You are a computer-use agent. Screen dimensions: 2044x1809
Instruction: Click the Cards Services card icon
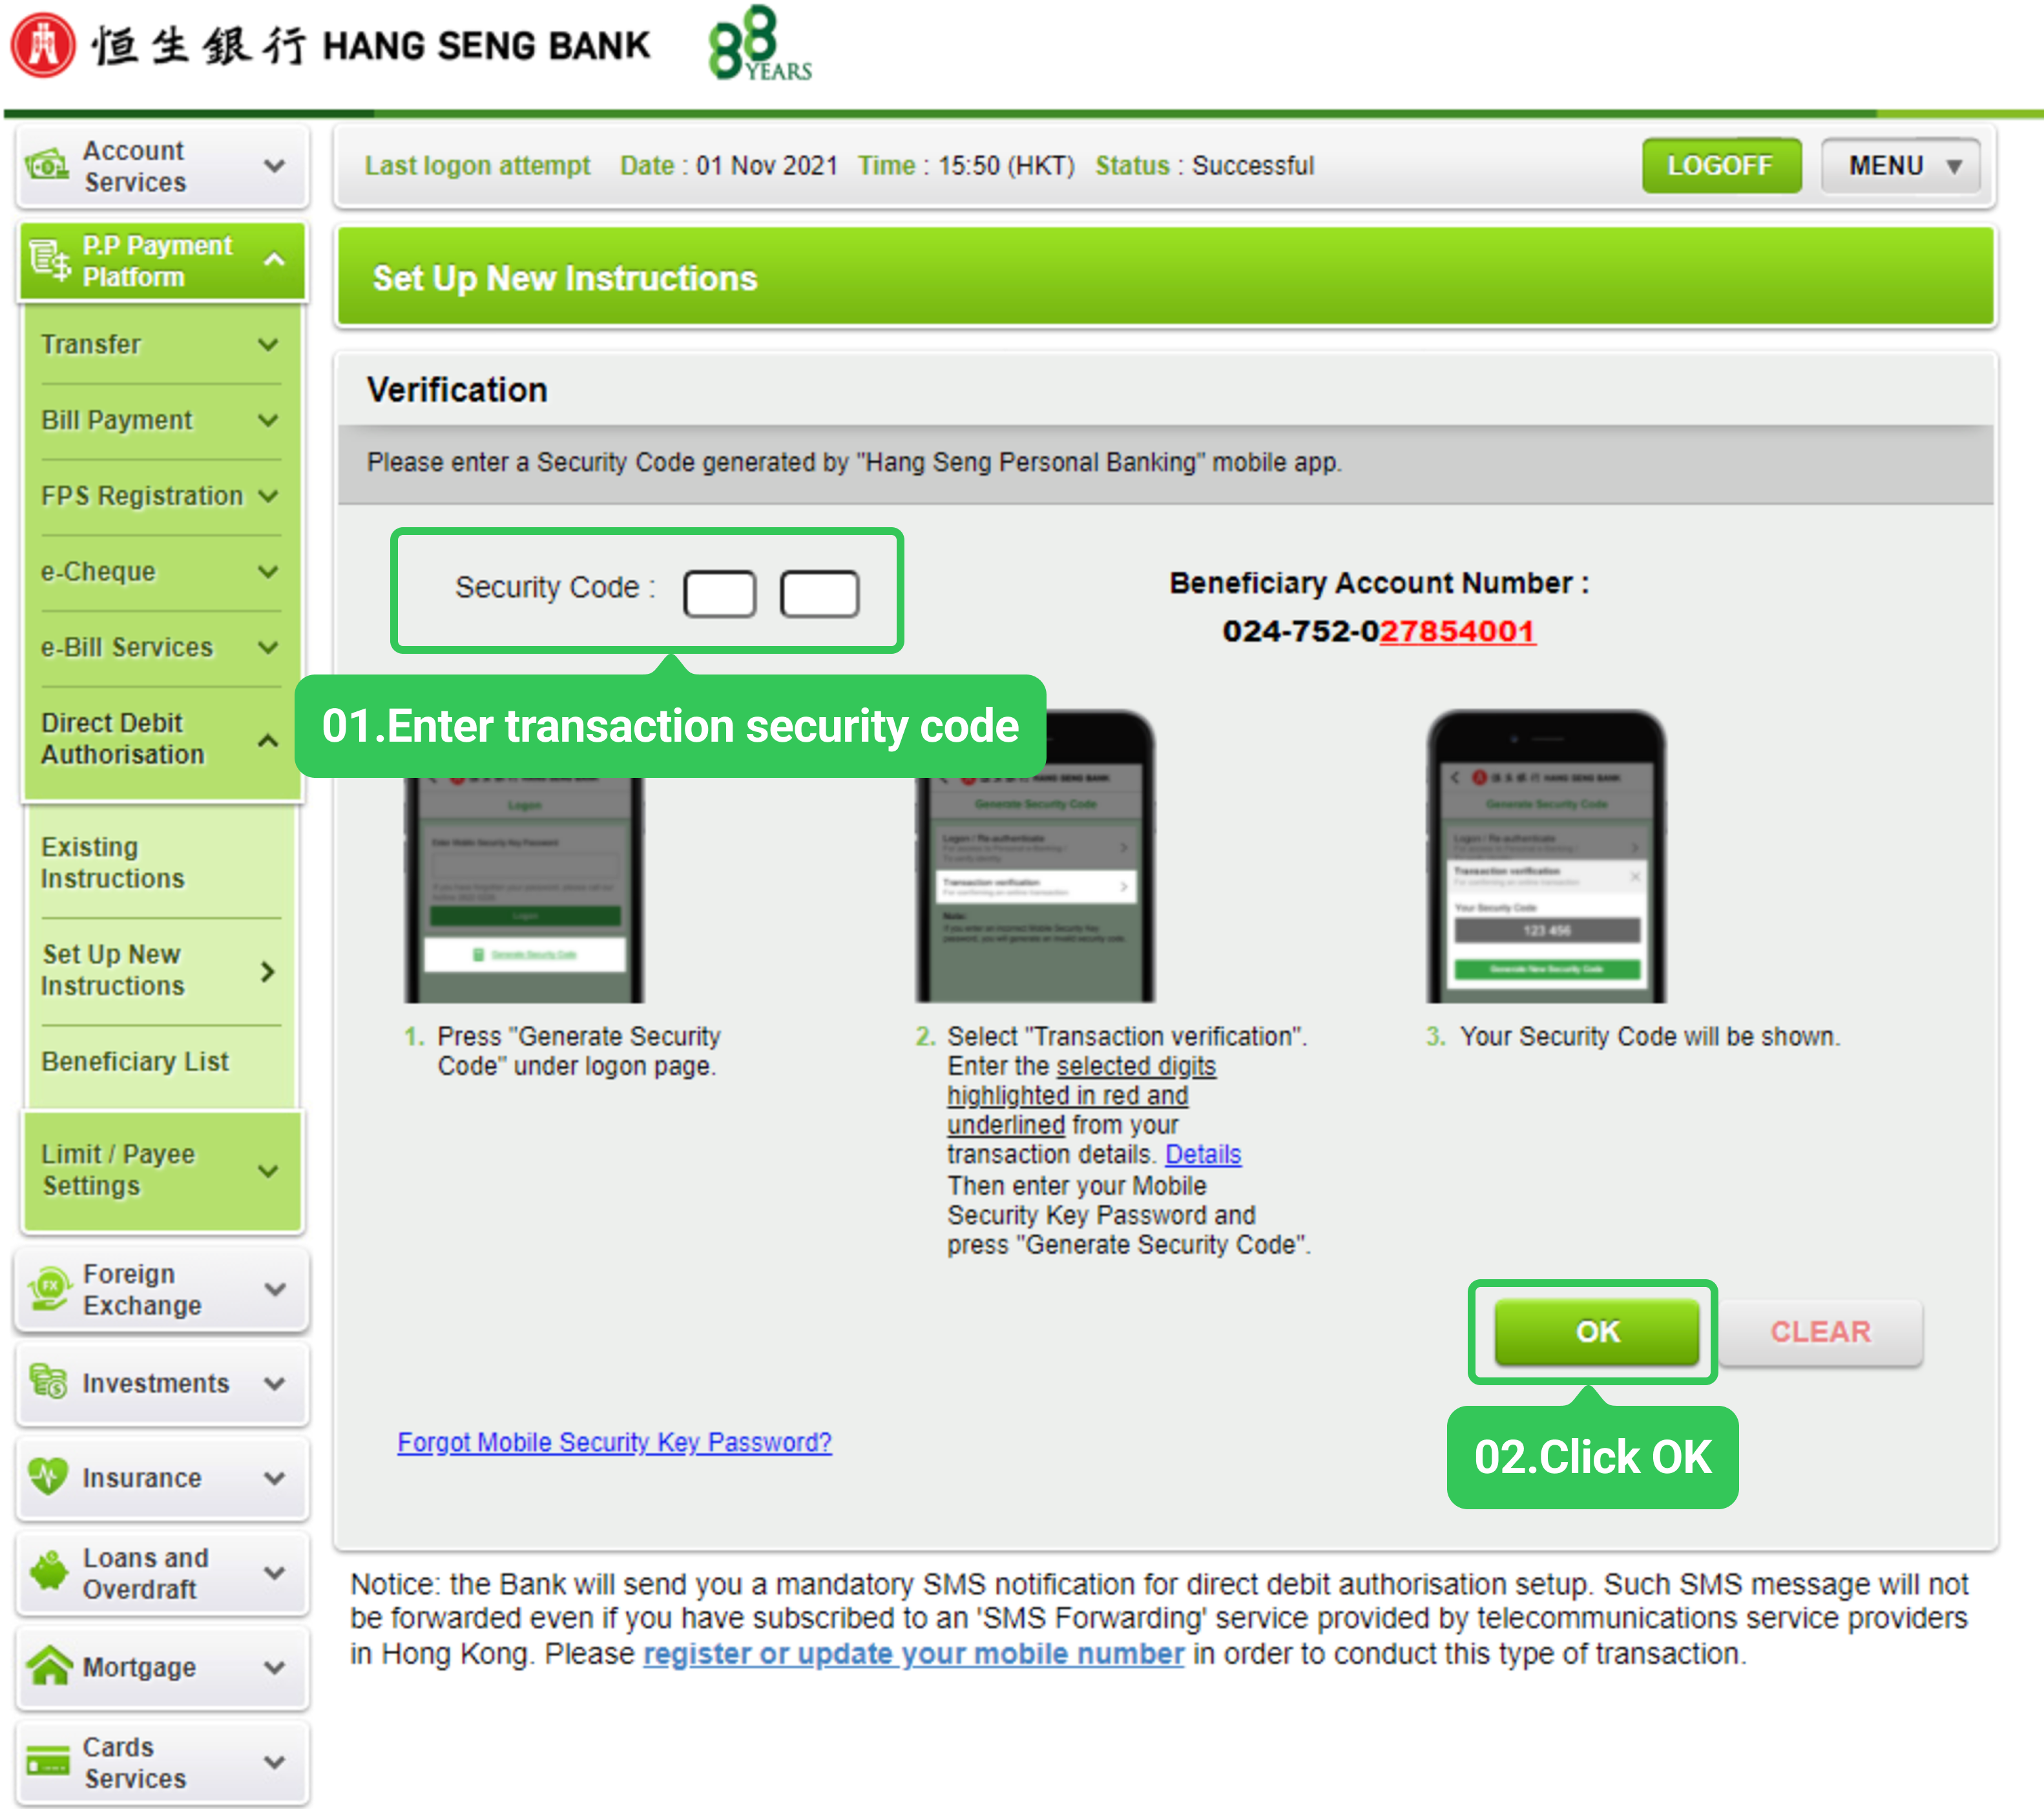click(x=48, y=1762)
